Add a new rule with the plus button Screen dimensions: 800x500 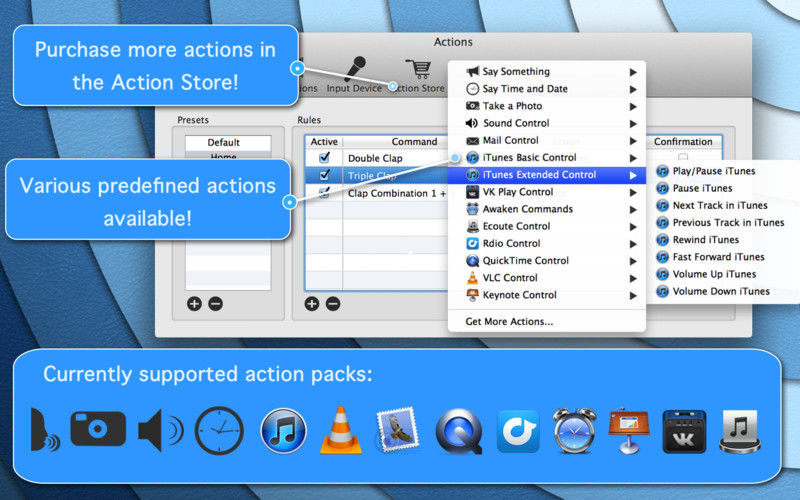click(311, 304)
